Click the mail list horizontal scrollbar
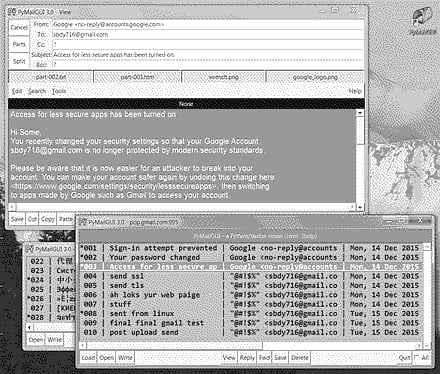The image size is (440, 374). (x=251, y=345)
